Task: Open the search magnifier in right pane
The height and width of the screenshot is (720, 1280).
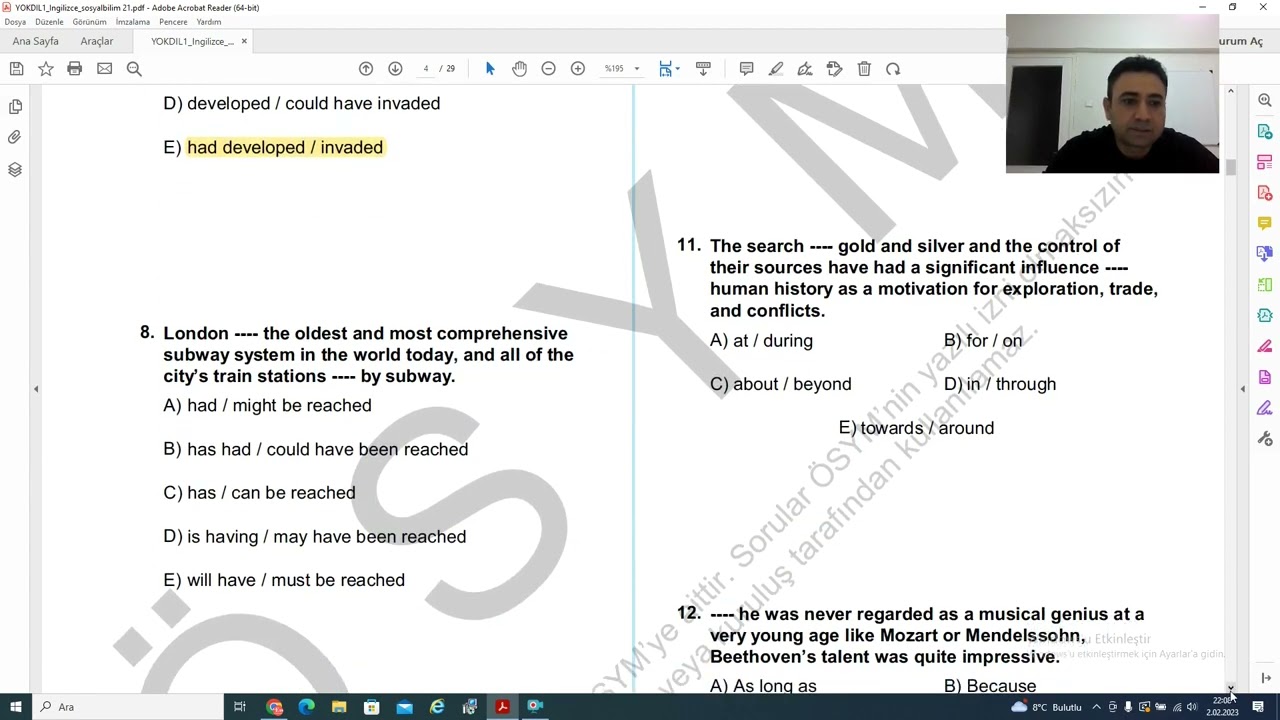Action: point(1265,100)
